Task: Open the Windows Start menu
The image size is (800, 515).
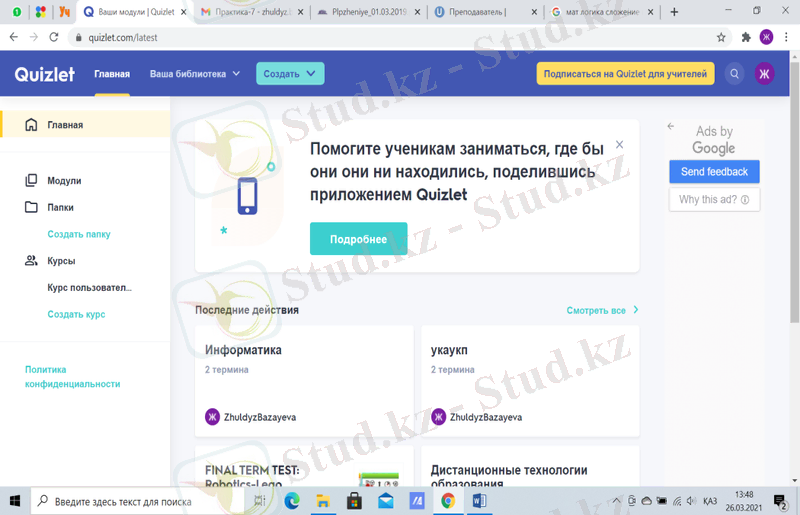Action: click(15, 501)
